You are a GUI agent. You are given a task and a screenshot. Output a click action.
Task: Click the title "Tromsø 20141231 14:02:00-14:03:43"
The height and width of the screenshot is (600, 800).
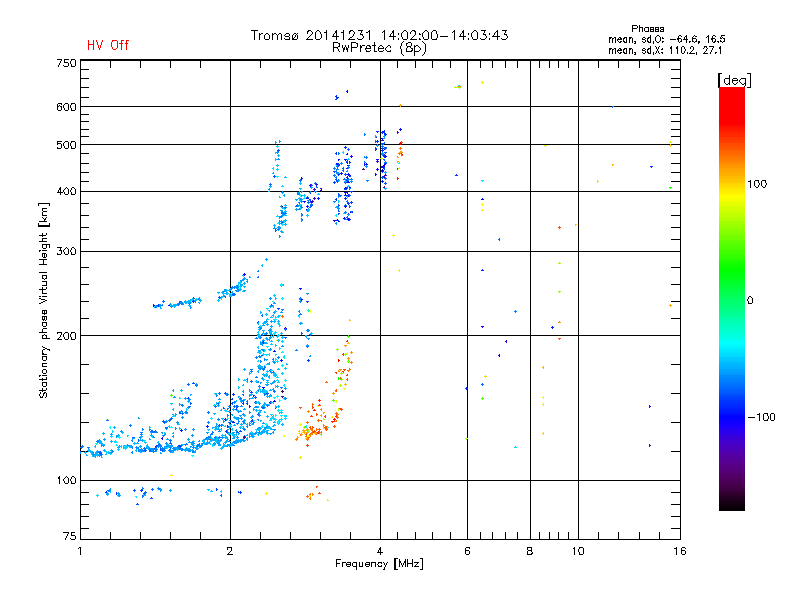coord(379,35)
